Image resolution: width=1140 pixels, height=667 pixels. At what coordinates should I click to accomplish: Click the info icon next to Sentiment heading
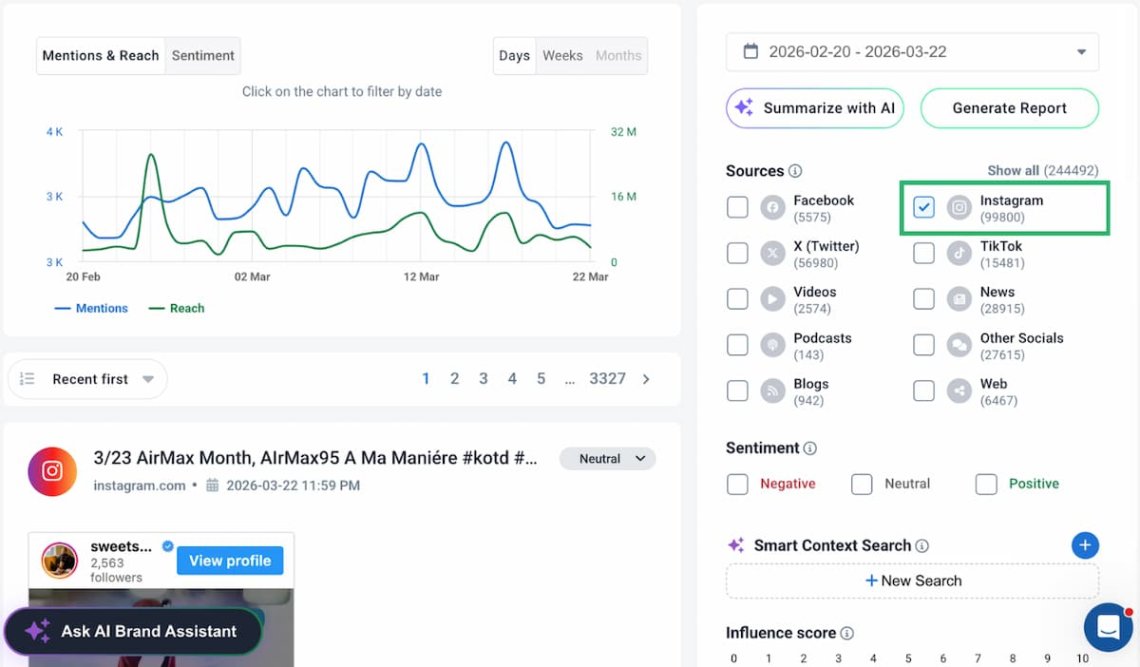pos(810,448)
